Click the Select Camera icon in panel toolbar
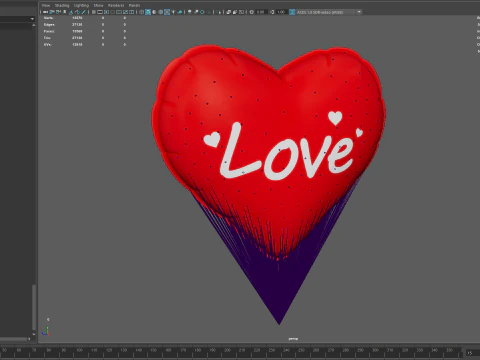The height and width of the screenshot is (360, 480). point(45,12)
